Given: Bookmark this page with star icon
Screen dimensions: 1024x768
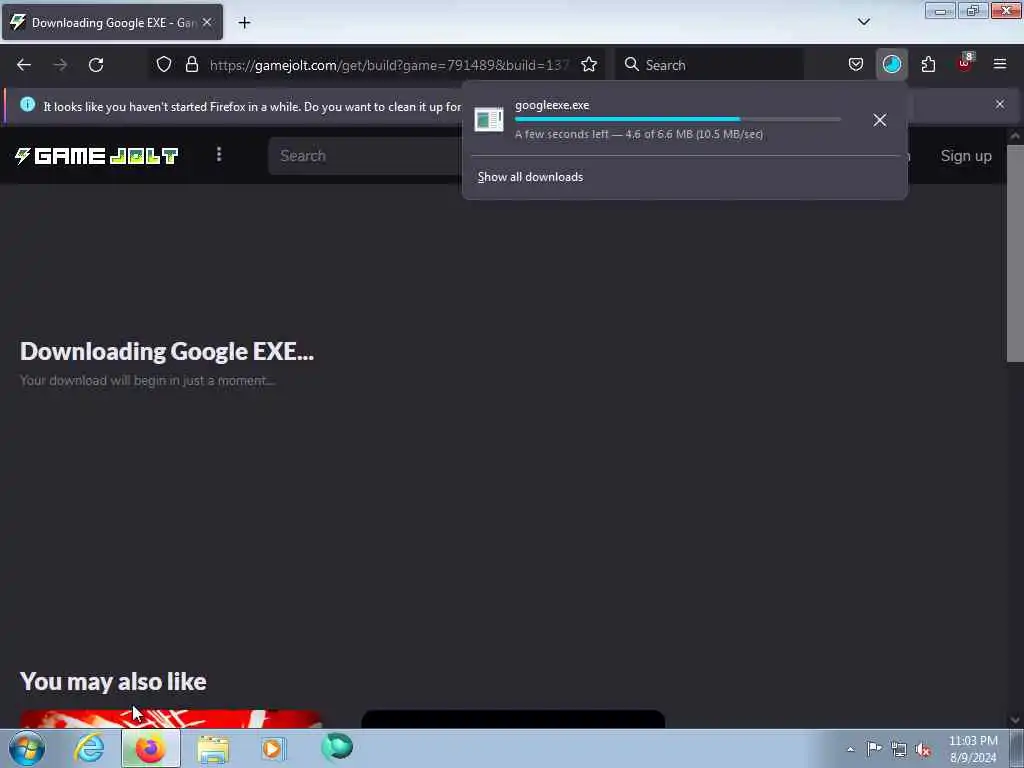Looking at the screenshot, I should click(x=589, y=65).
